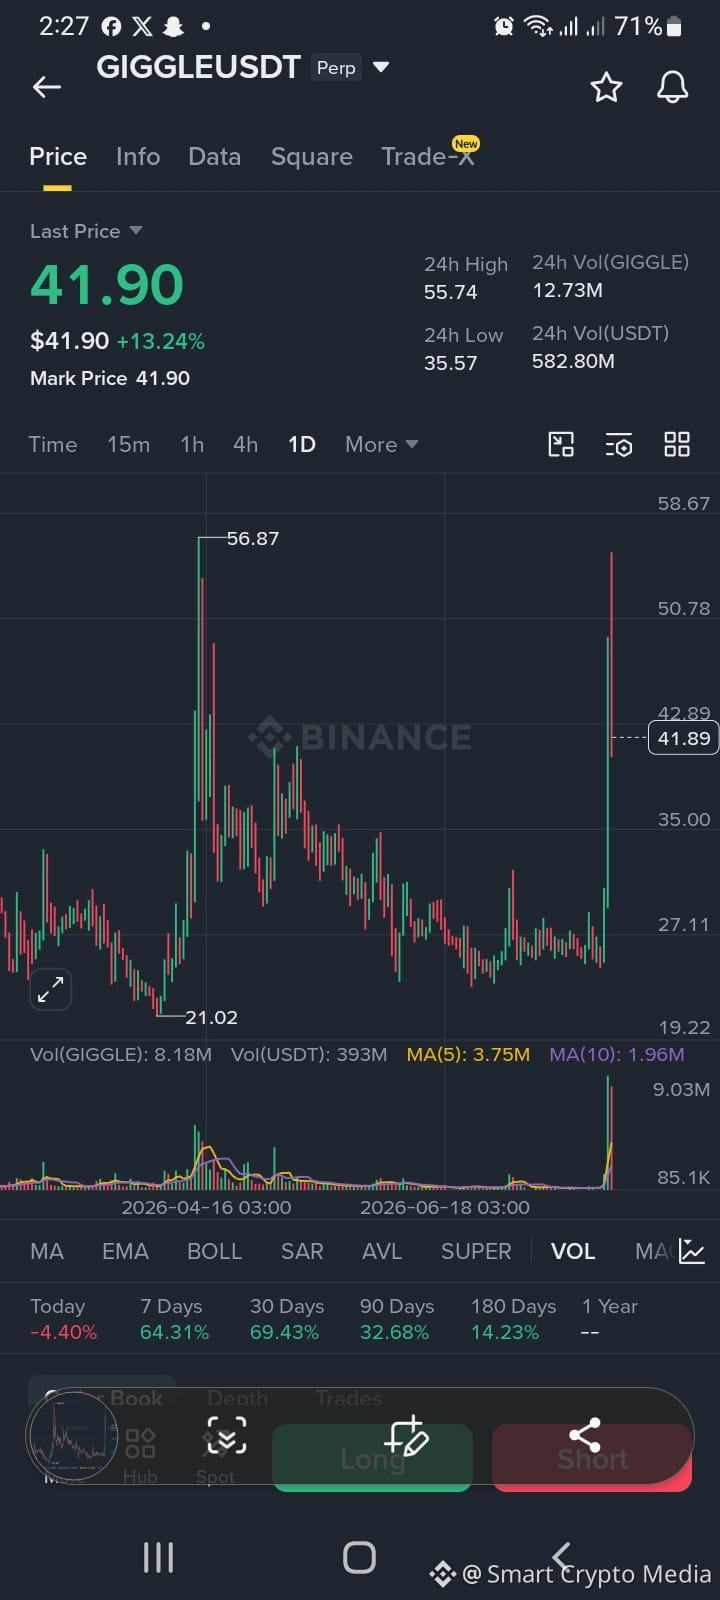The height and width of the screenshot is (1600, 720).
Task: Switch to the Info tab
Action: [x=138, y=157]
